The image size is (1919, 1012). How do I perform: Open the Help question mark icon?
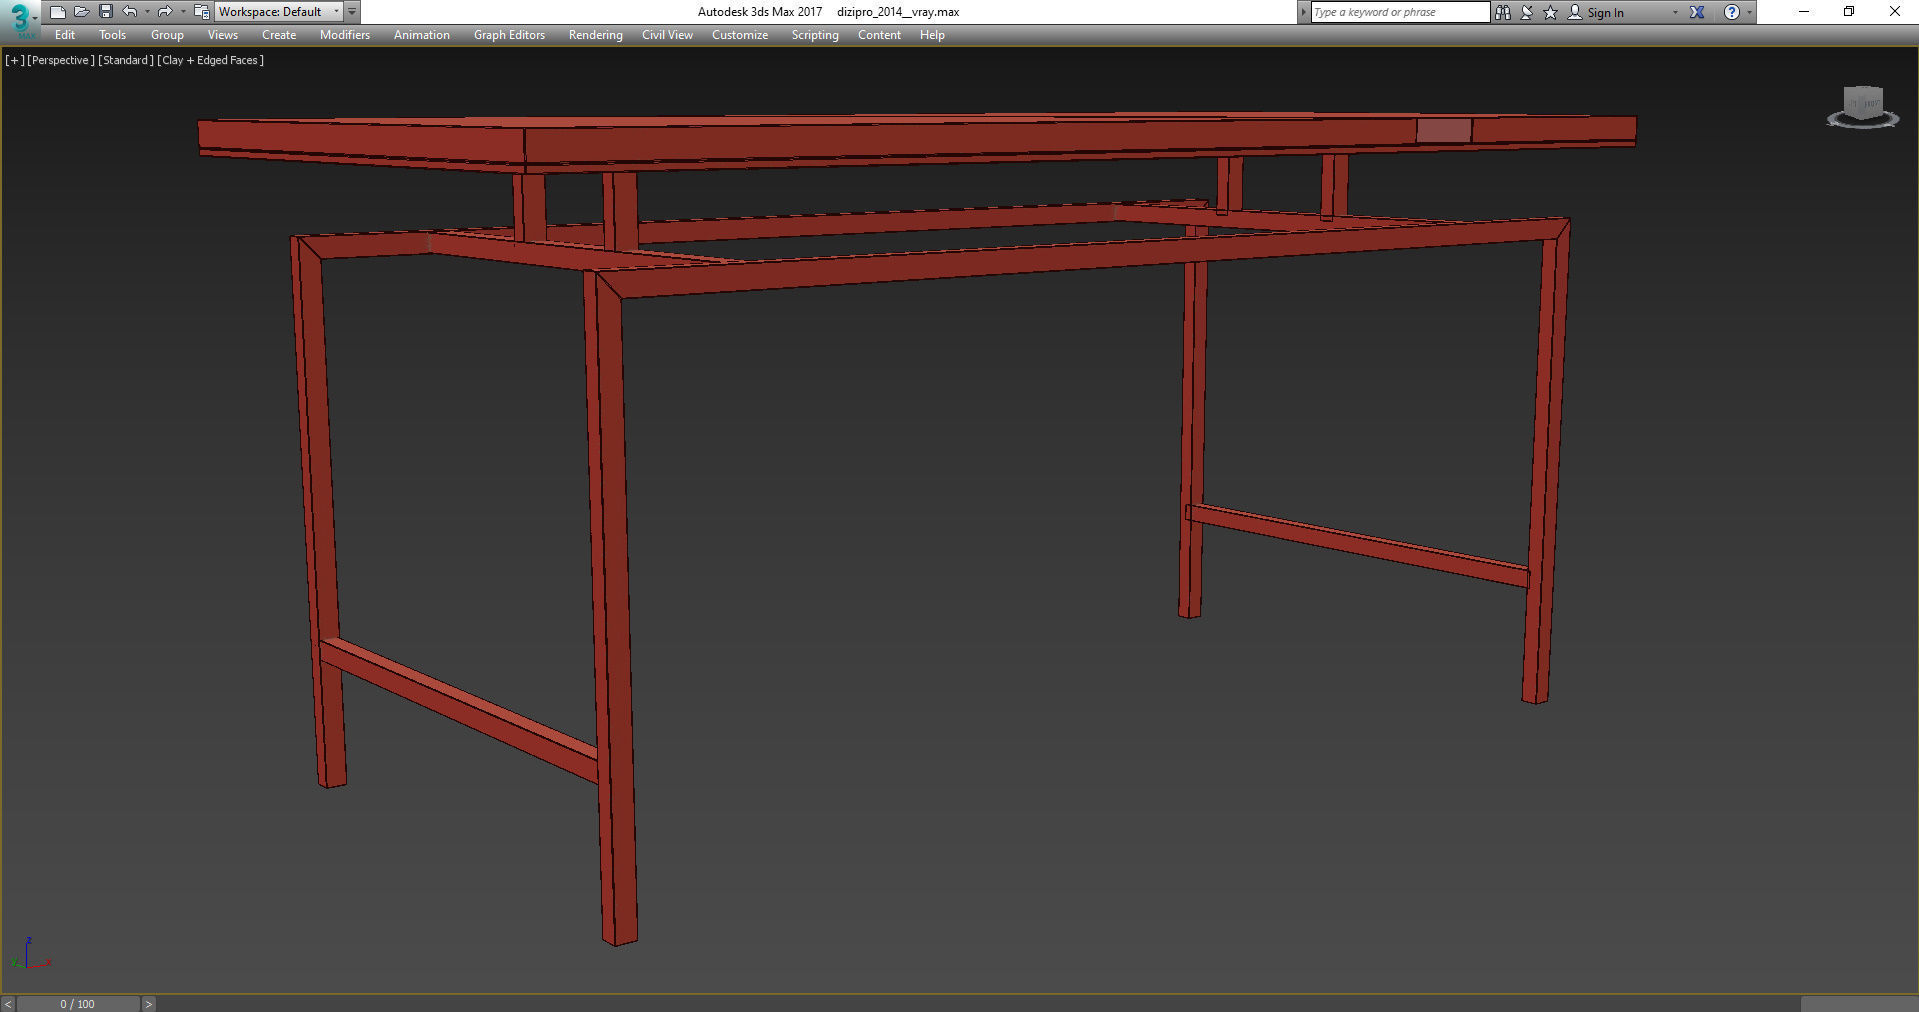(x=1732, y=12)
